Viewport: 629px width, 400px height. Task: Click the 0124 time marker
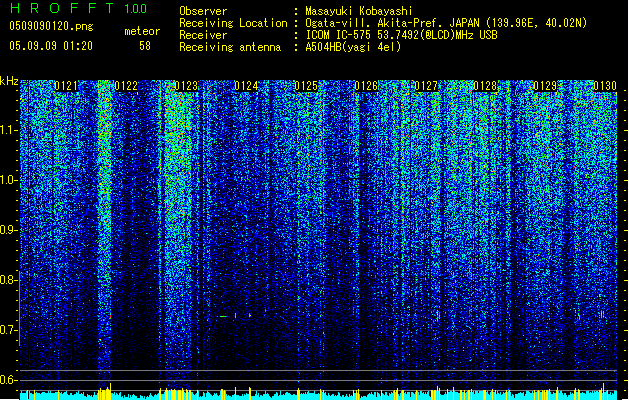click(246, 86)
